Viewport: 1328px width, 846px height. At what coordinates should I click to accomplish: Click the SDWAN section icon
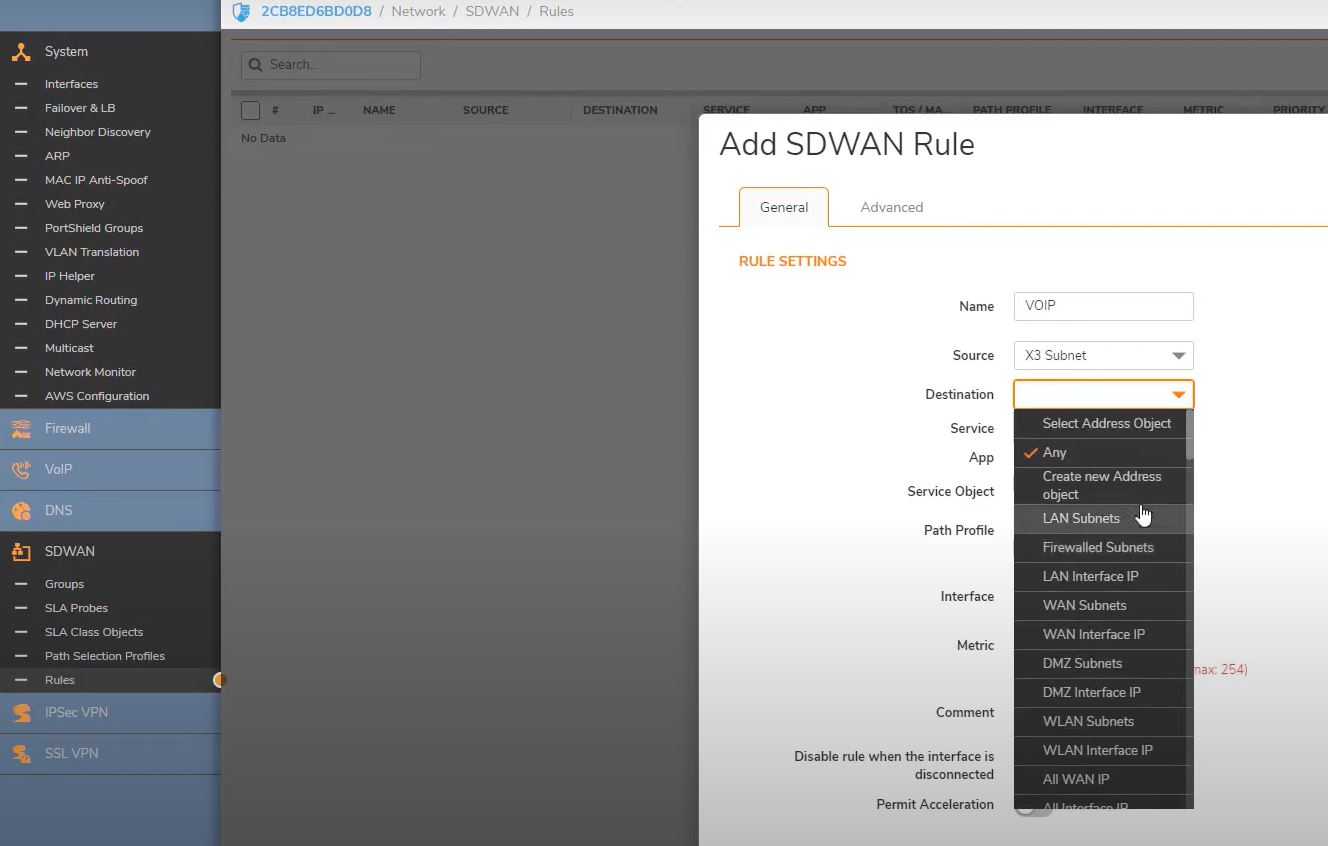click(x=21, y=552)
